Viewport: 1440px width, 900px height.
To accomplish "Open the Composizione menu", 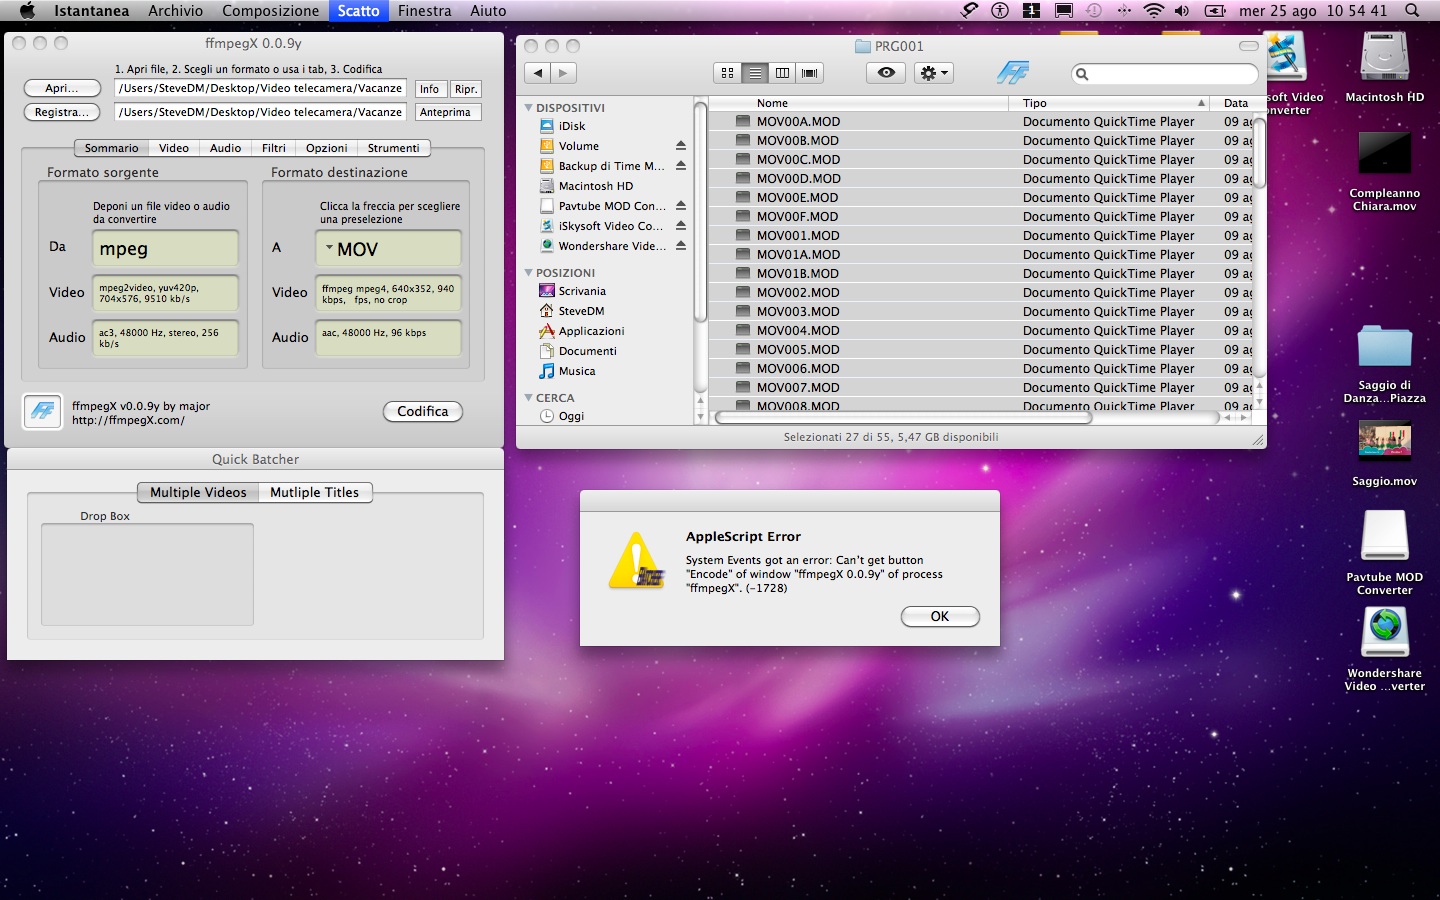I will click(271, 11).
